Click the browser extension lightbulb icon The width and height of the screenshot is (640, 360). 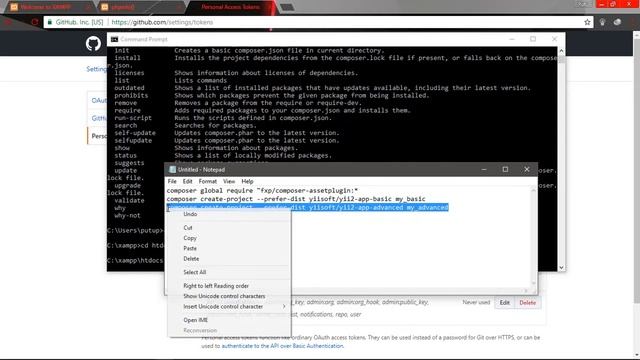602,22
